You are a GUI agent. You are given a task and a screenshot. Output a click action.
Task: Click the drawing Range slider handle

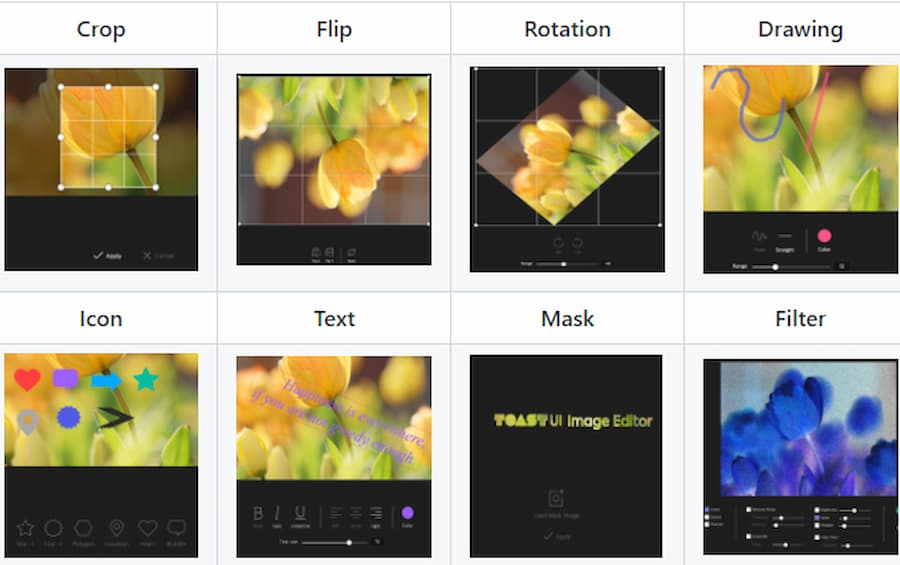[x=775, y=267]
